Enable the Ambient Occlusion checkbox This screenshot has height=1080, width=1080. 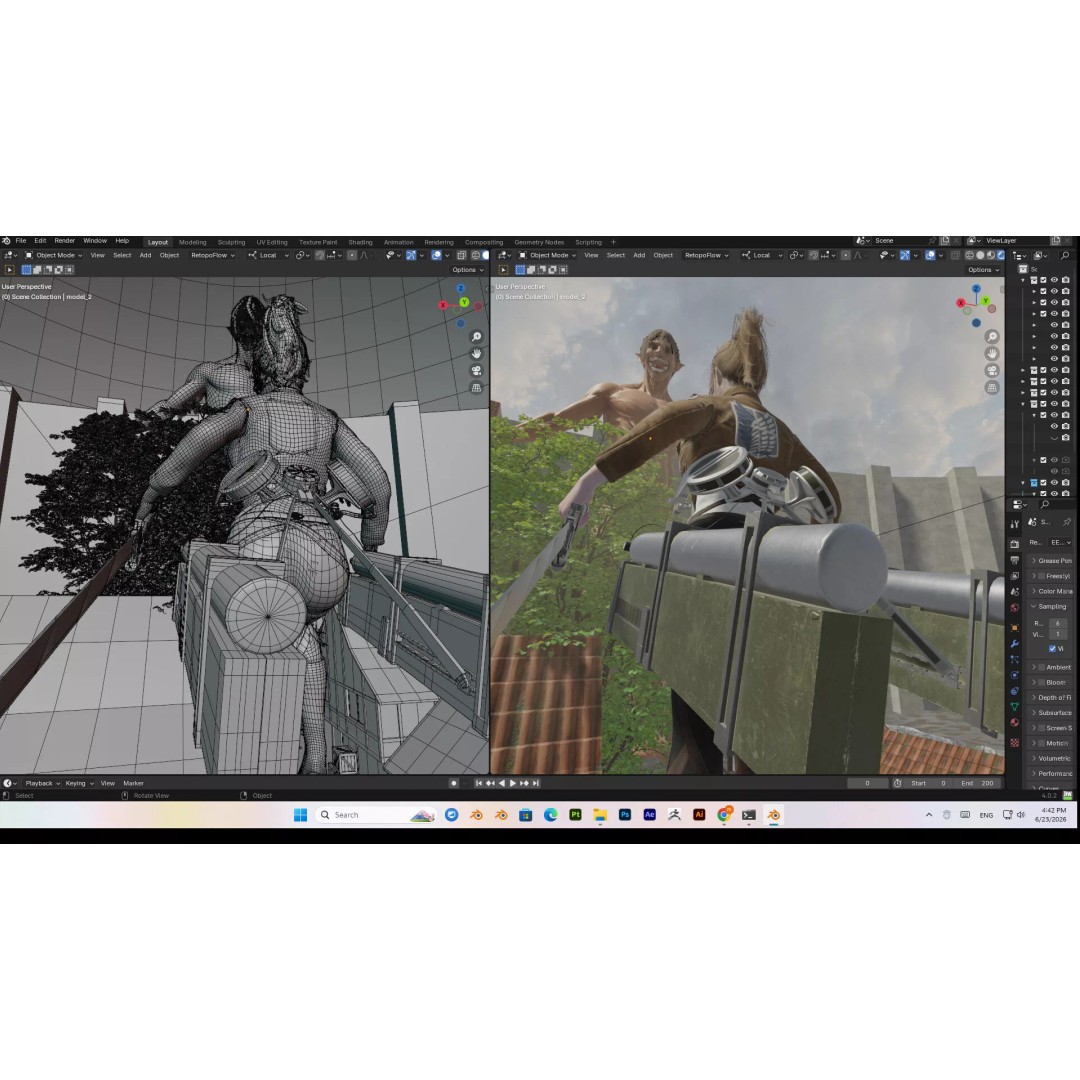1041,667
